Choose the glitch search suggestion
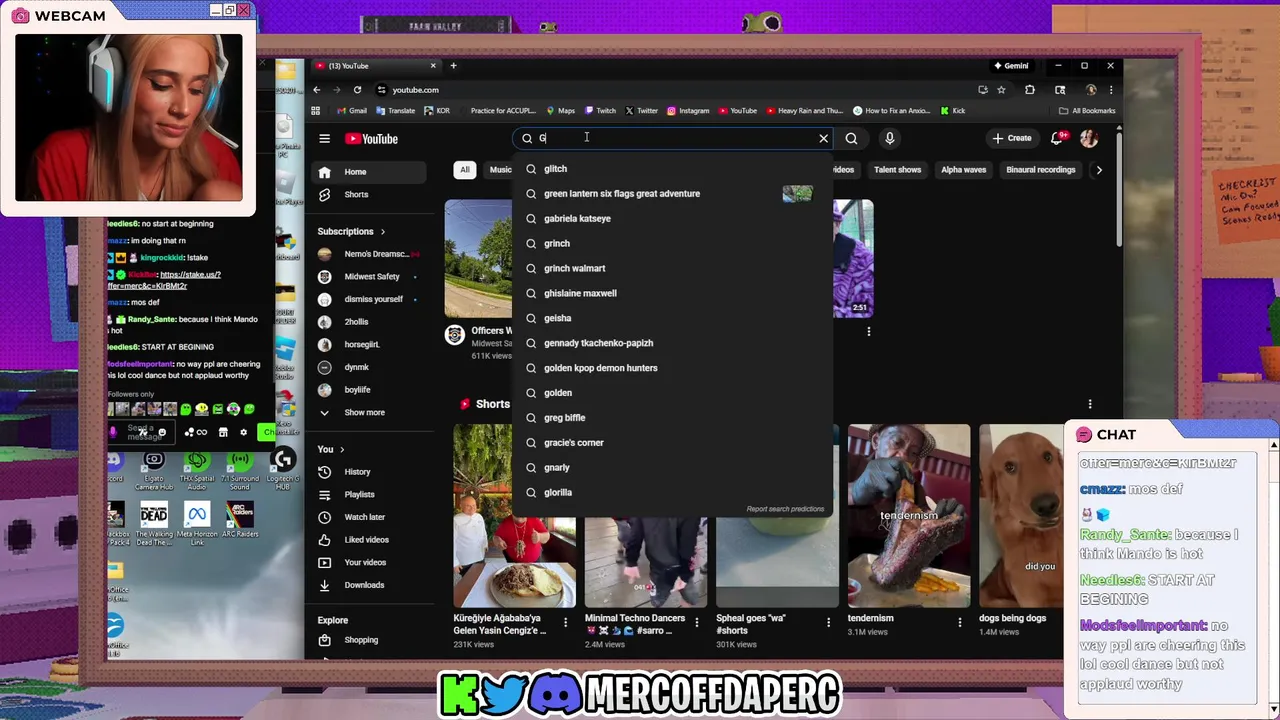The width and height of the screenshot is (1280, 720). click(672, 169)
